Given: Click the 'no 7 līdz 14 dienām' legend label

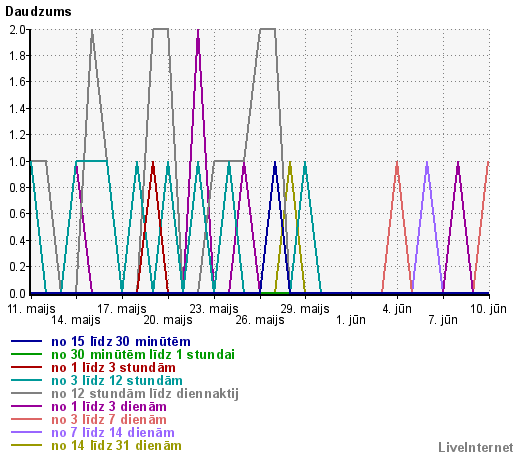Looking at the screenshot, I should coord(113,433).
